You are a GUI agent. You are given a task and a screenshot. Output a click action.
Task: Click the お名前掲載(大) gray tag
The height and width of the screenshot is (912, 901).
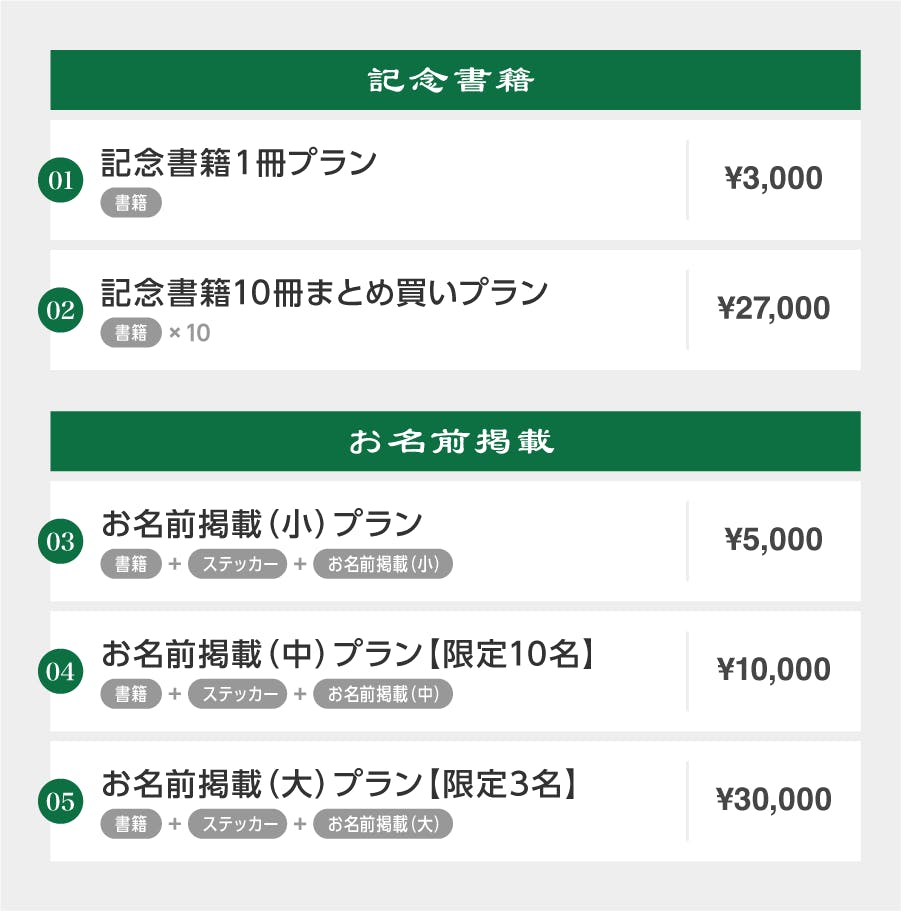383,824
